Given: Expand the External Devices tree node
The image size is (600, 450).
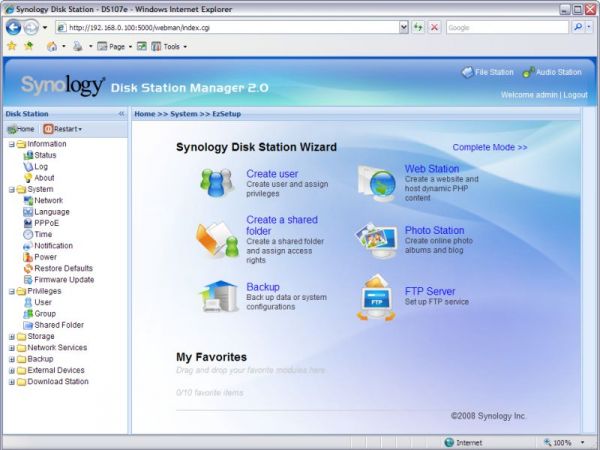Looking at the screenshot, I should tap(11, 371).
